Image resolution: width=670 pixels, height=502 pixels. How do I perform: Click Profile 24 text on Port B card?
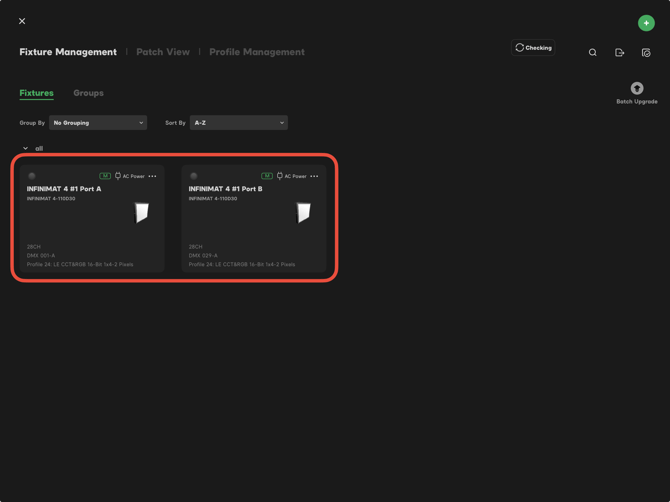tap(242, 264)
